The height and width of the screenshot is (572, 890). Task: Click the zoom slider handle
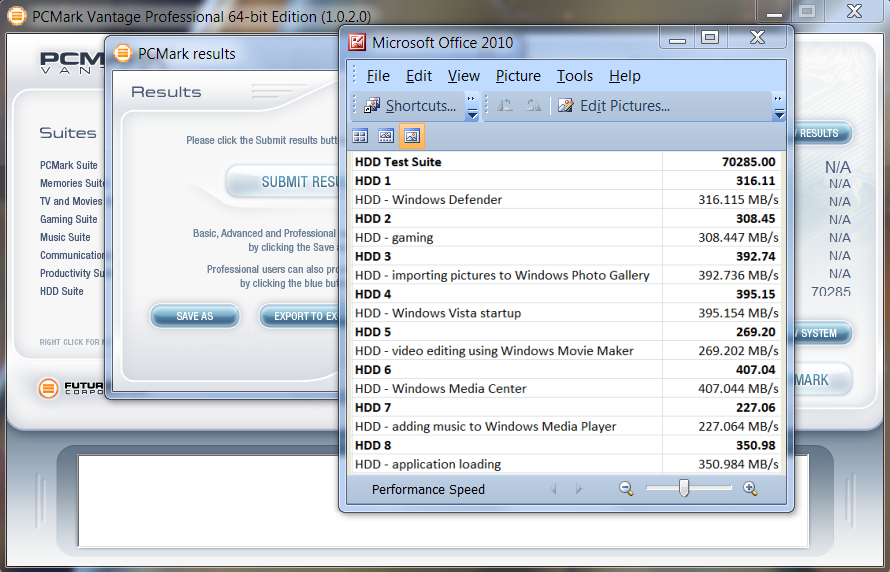click(x=684, y=488)
